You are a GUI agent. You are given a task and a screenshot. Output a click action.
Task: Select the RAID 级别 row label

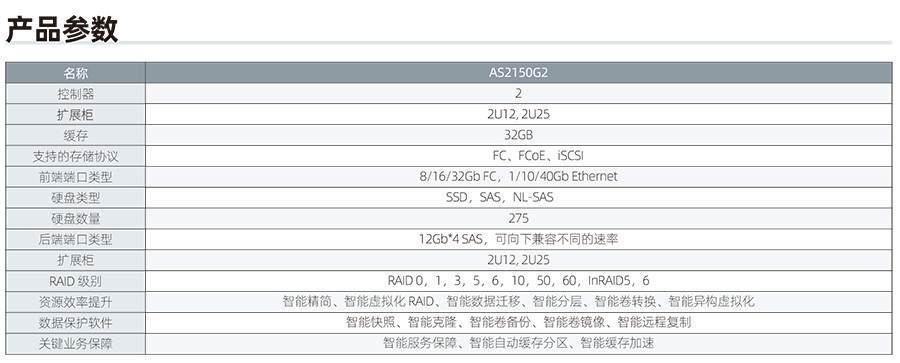(x=75, y=281)
